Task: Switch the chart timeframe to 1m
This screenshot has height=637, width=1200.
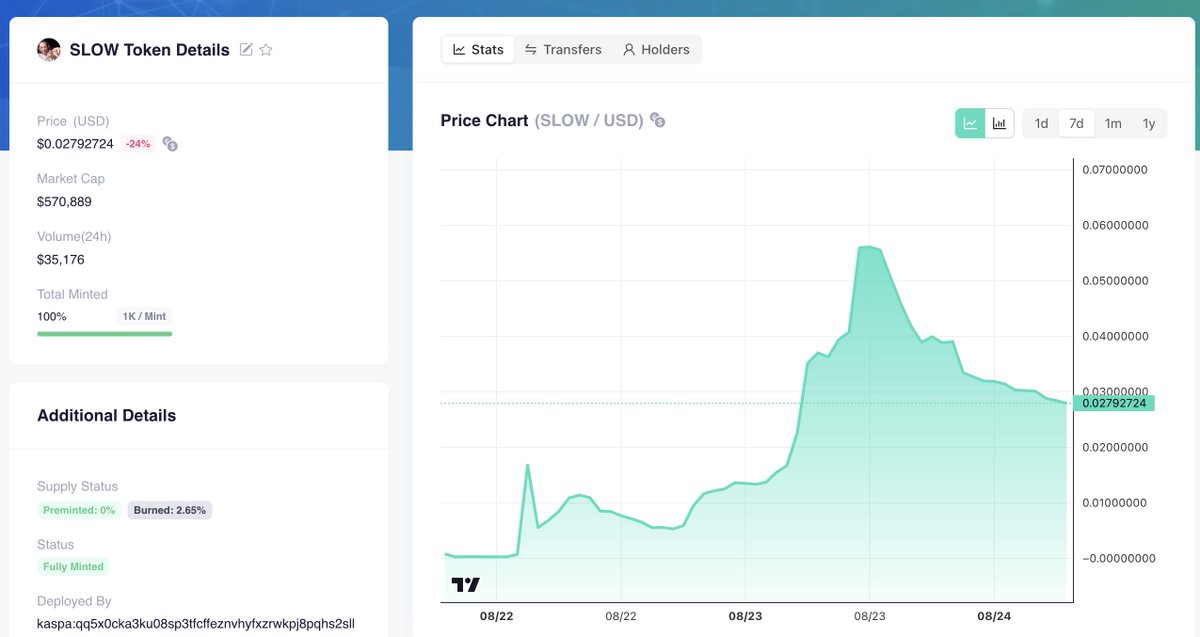Action: coord(1113,123)
